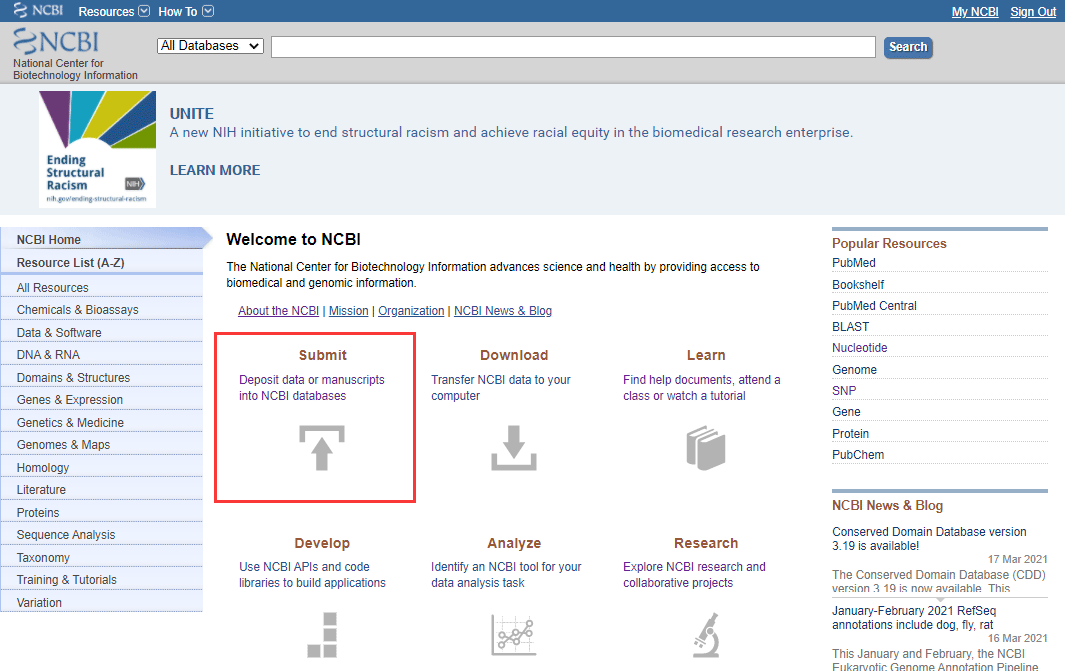Open January-February 2021 RefSeq news item
This screenshot has width=1065, height=671.
coord(914,617)
